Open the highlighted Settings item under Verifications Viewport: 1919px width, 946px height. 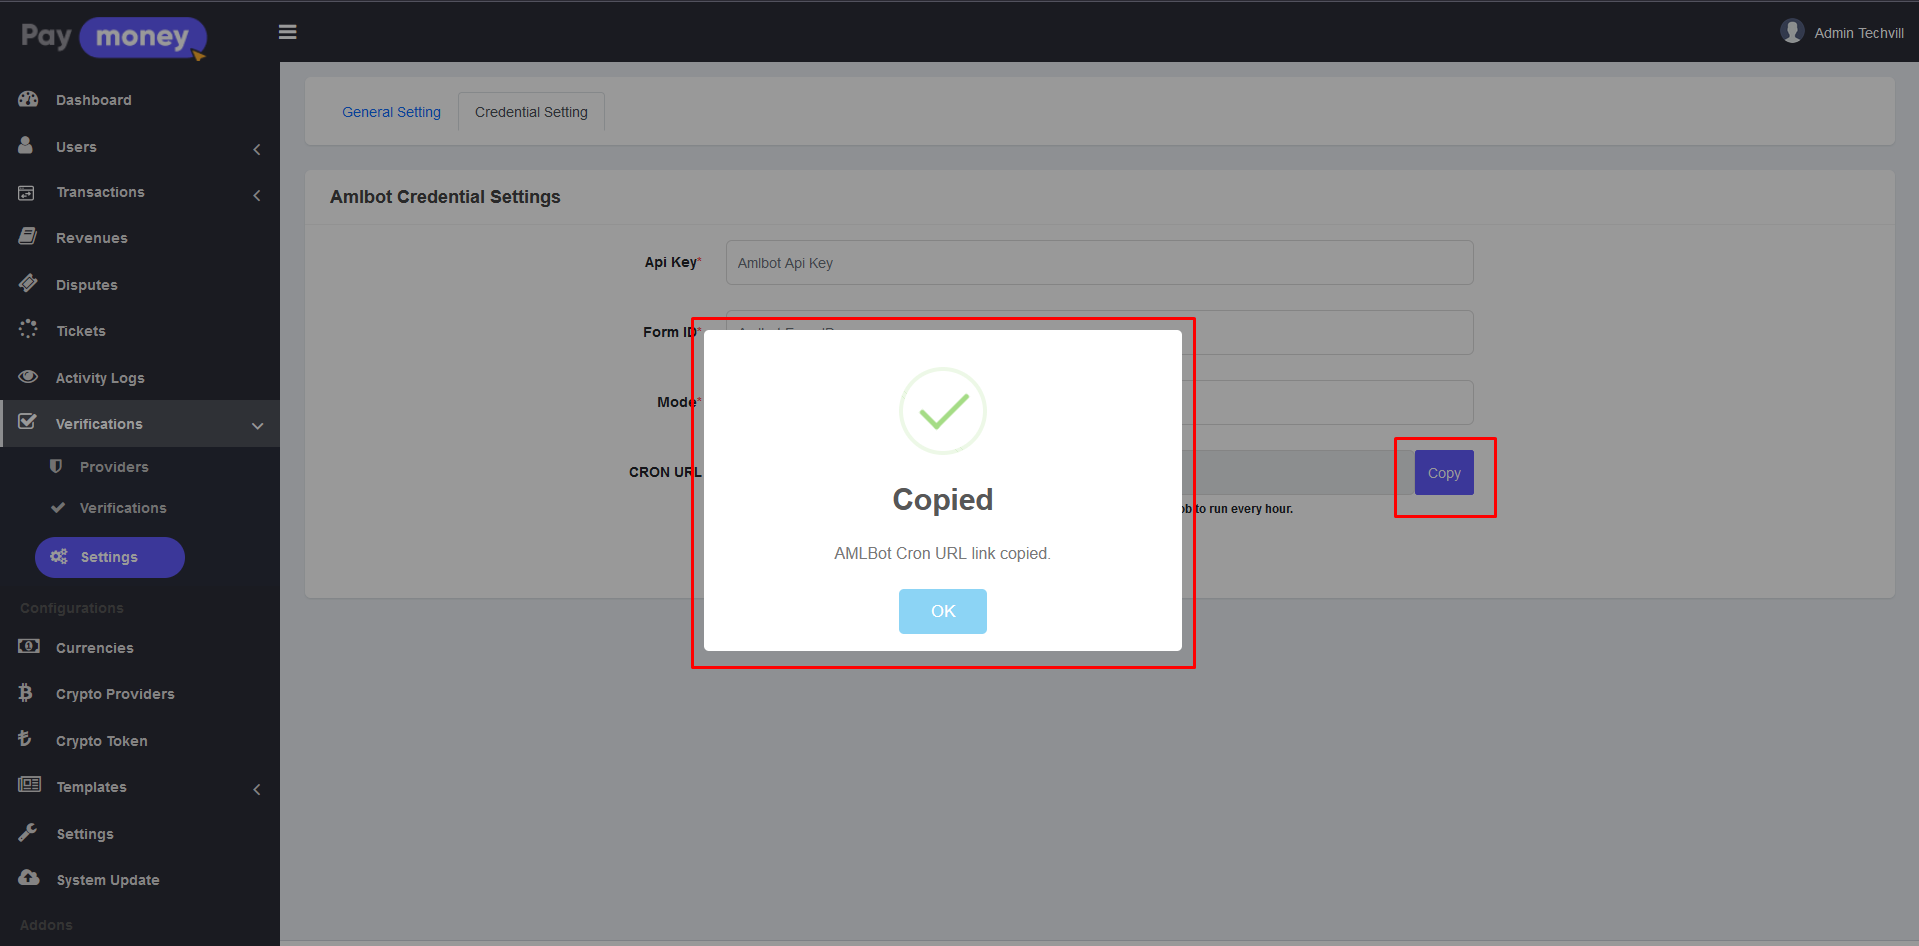(109, 557)
